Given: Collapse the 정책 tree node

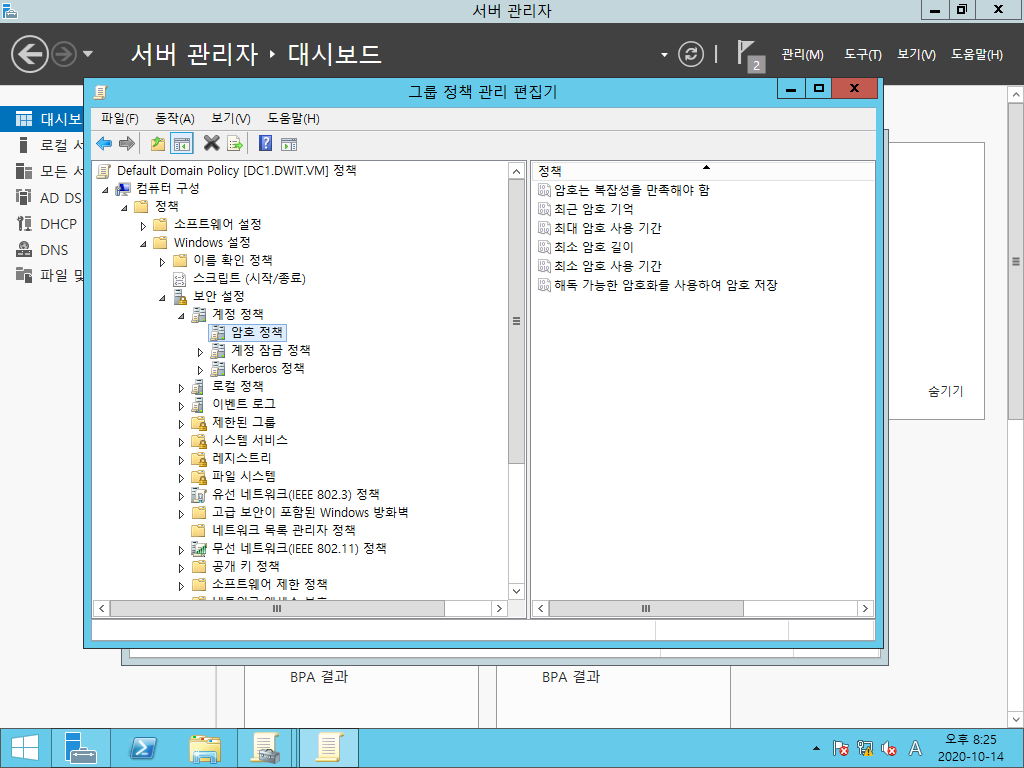Looking at the screenshot, I should [x=124, y=208].
